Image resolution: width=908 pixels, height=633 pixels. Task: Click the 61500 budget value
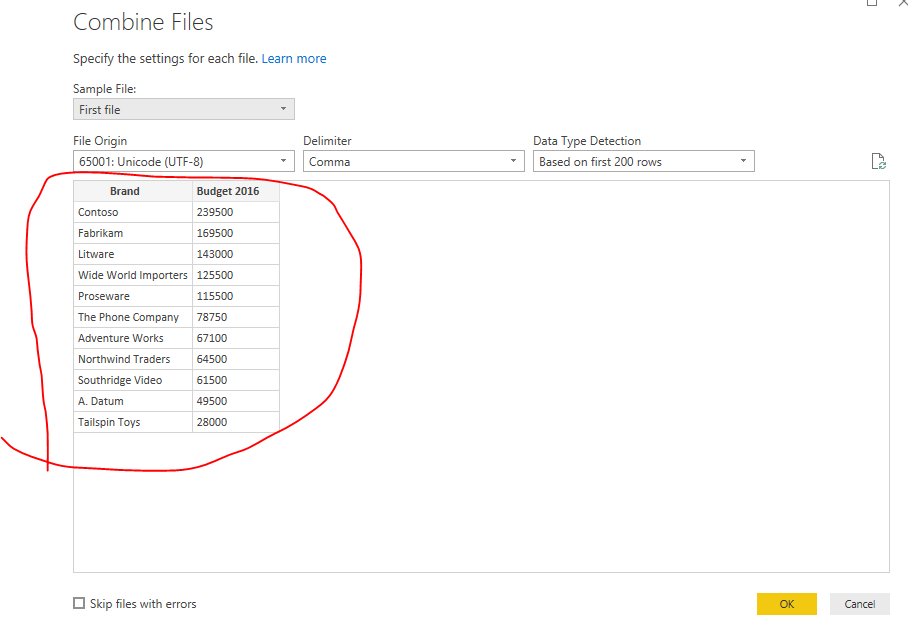[x=236, y=380]
